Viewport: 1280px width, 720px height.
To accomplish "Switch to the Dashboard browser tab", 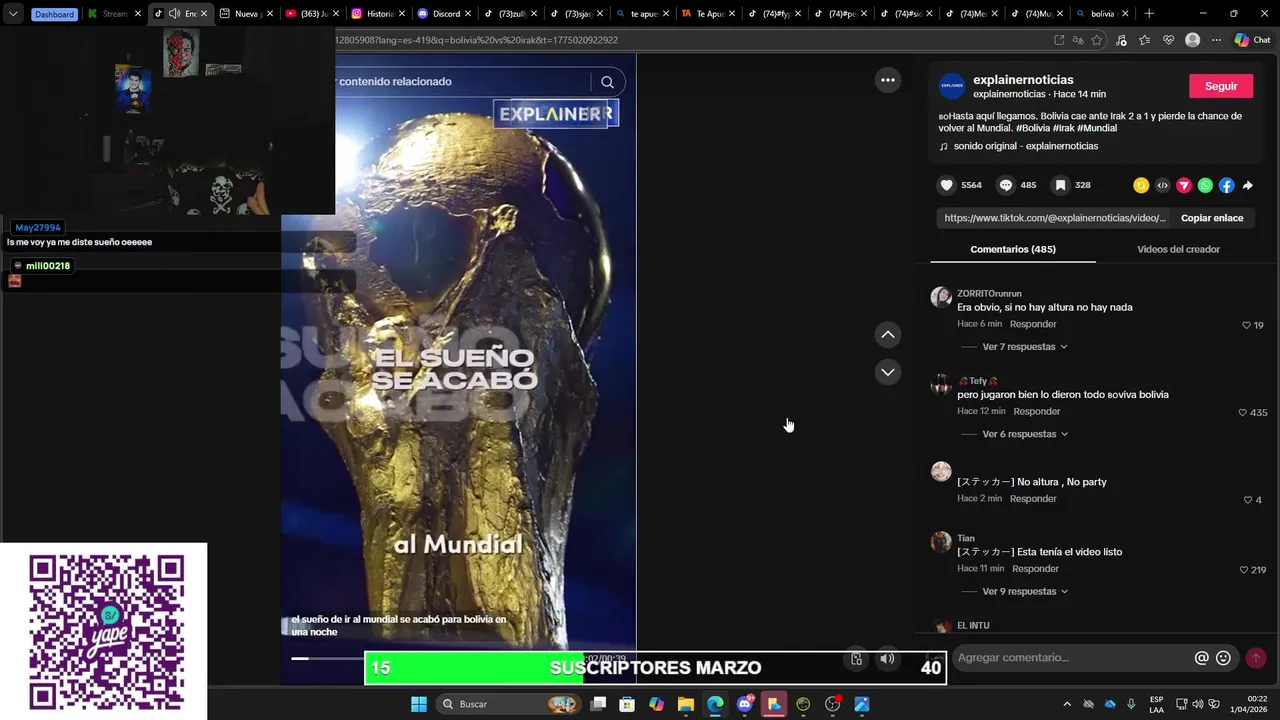I will (54, 14).
